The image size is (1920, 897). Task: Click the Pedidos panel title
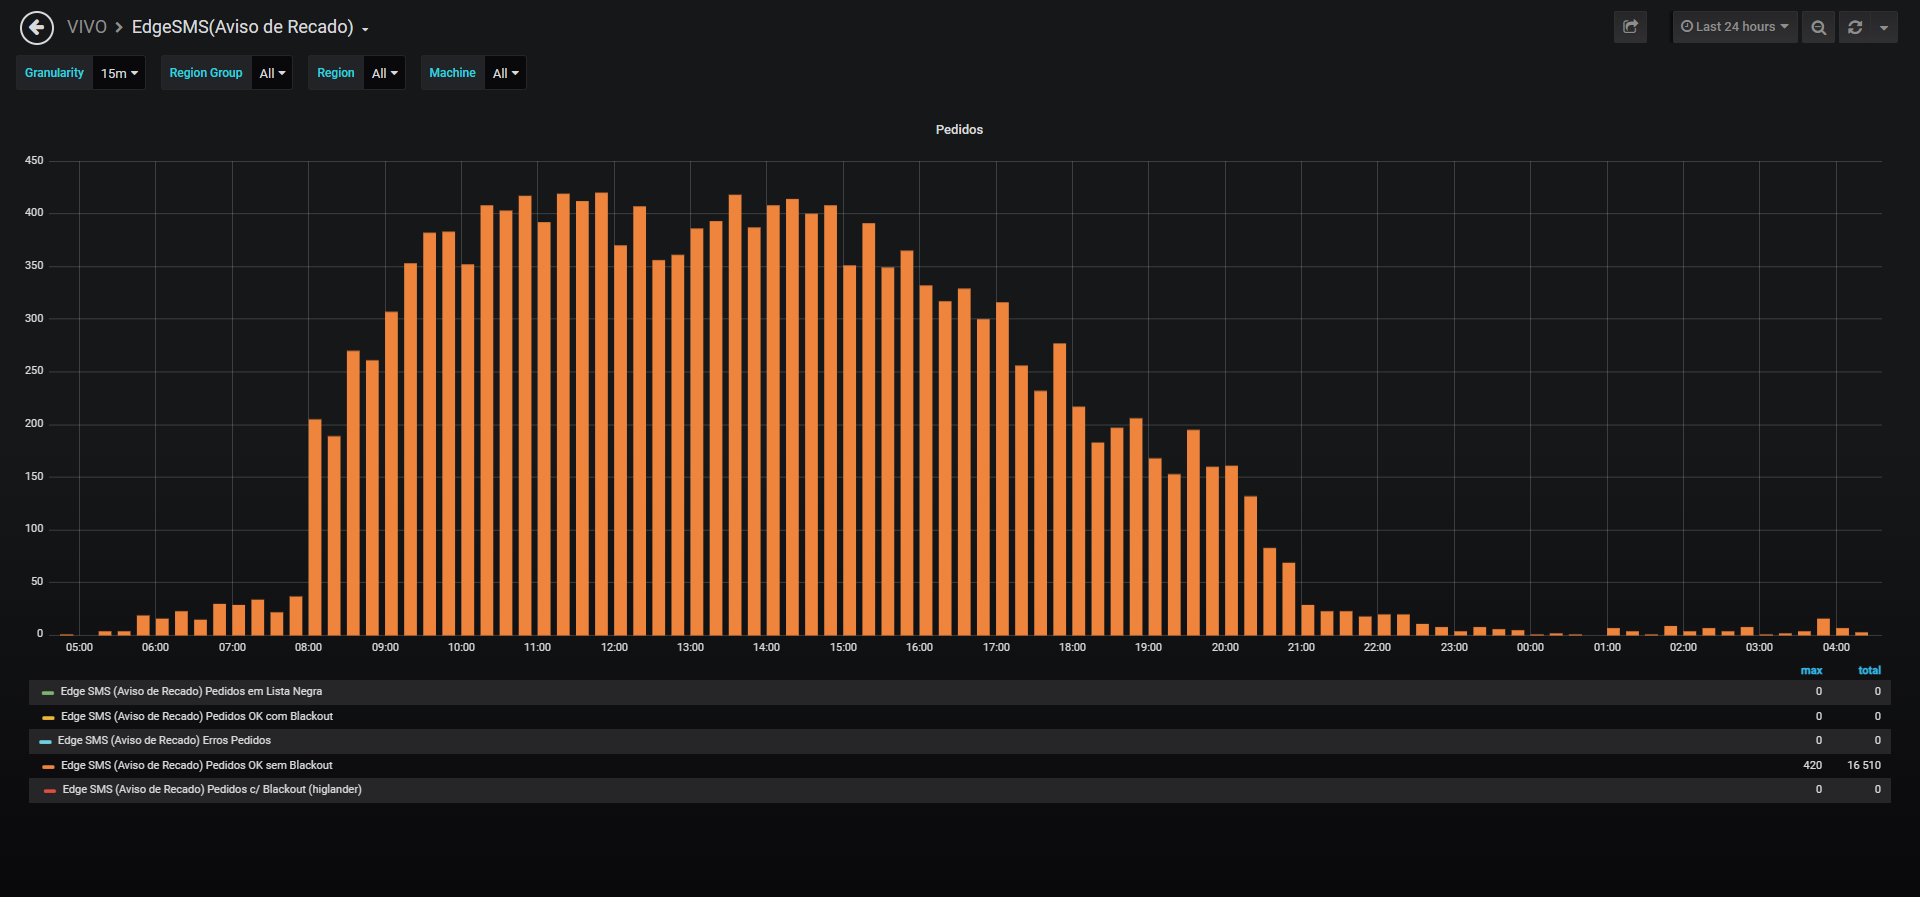coord(959,130)
